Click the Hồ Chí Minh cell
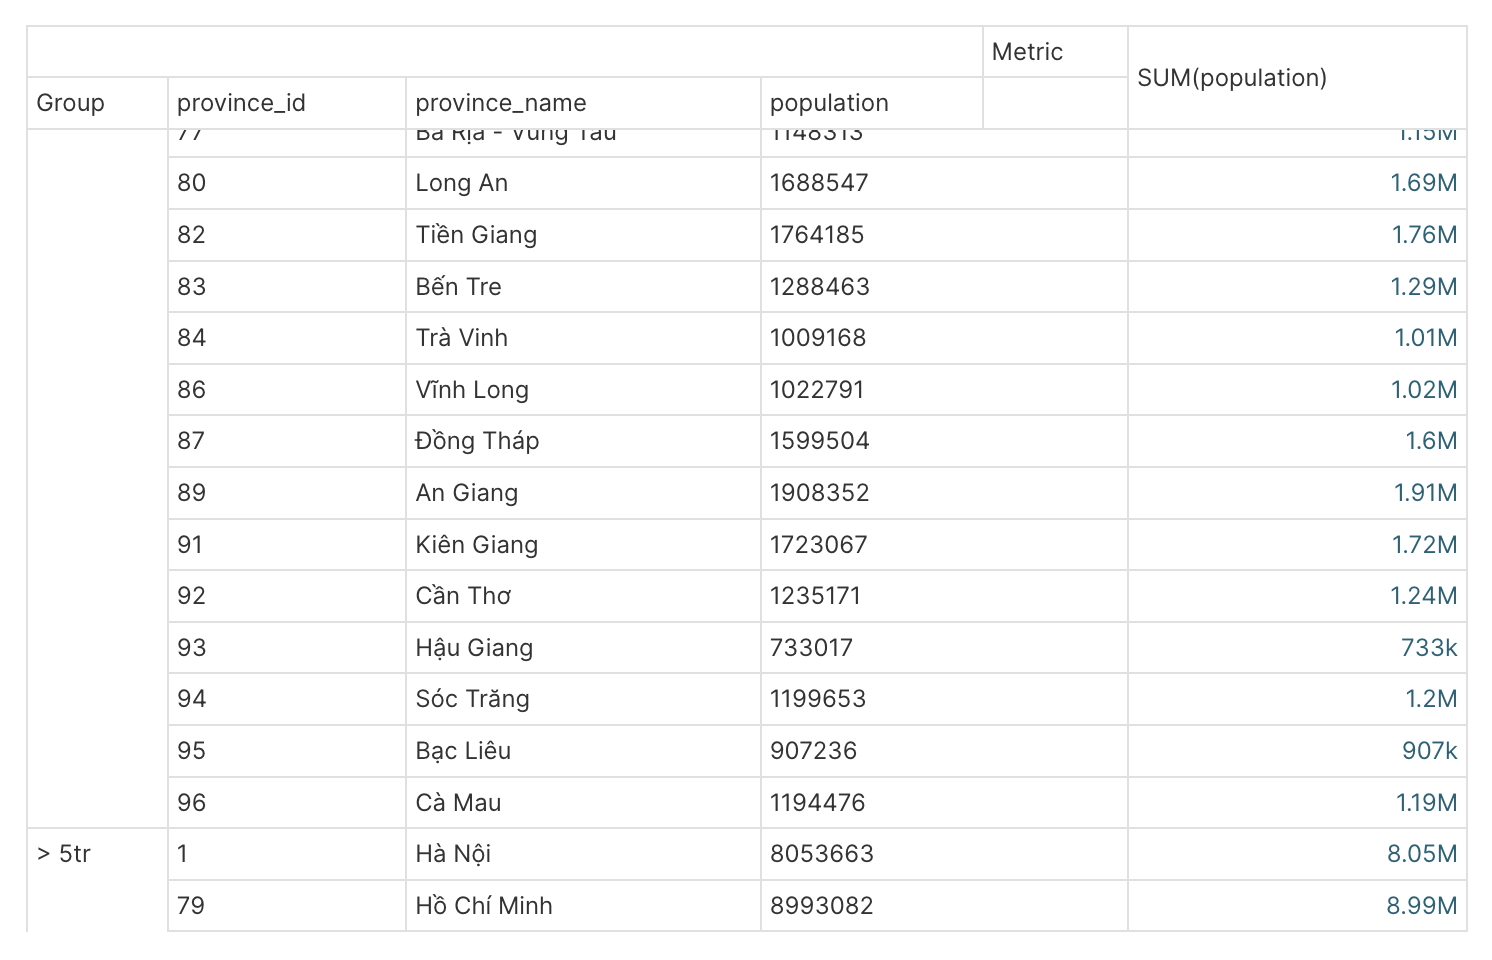Screen dimensions: 1492x960 click(484, 906)
